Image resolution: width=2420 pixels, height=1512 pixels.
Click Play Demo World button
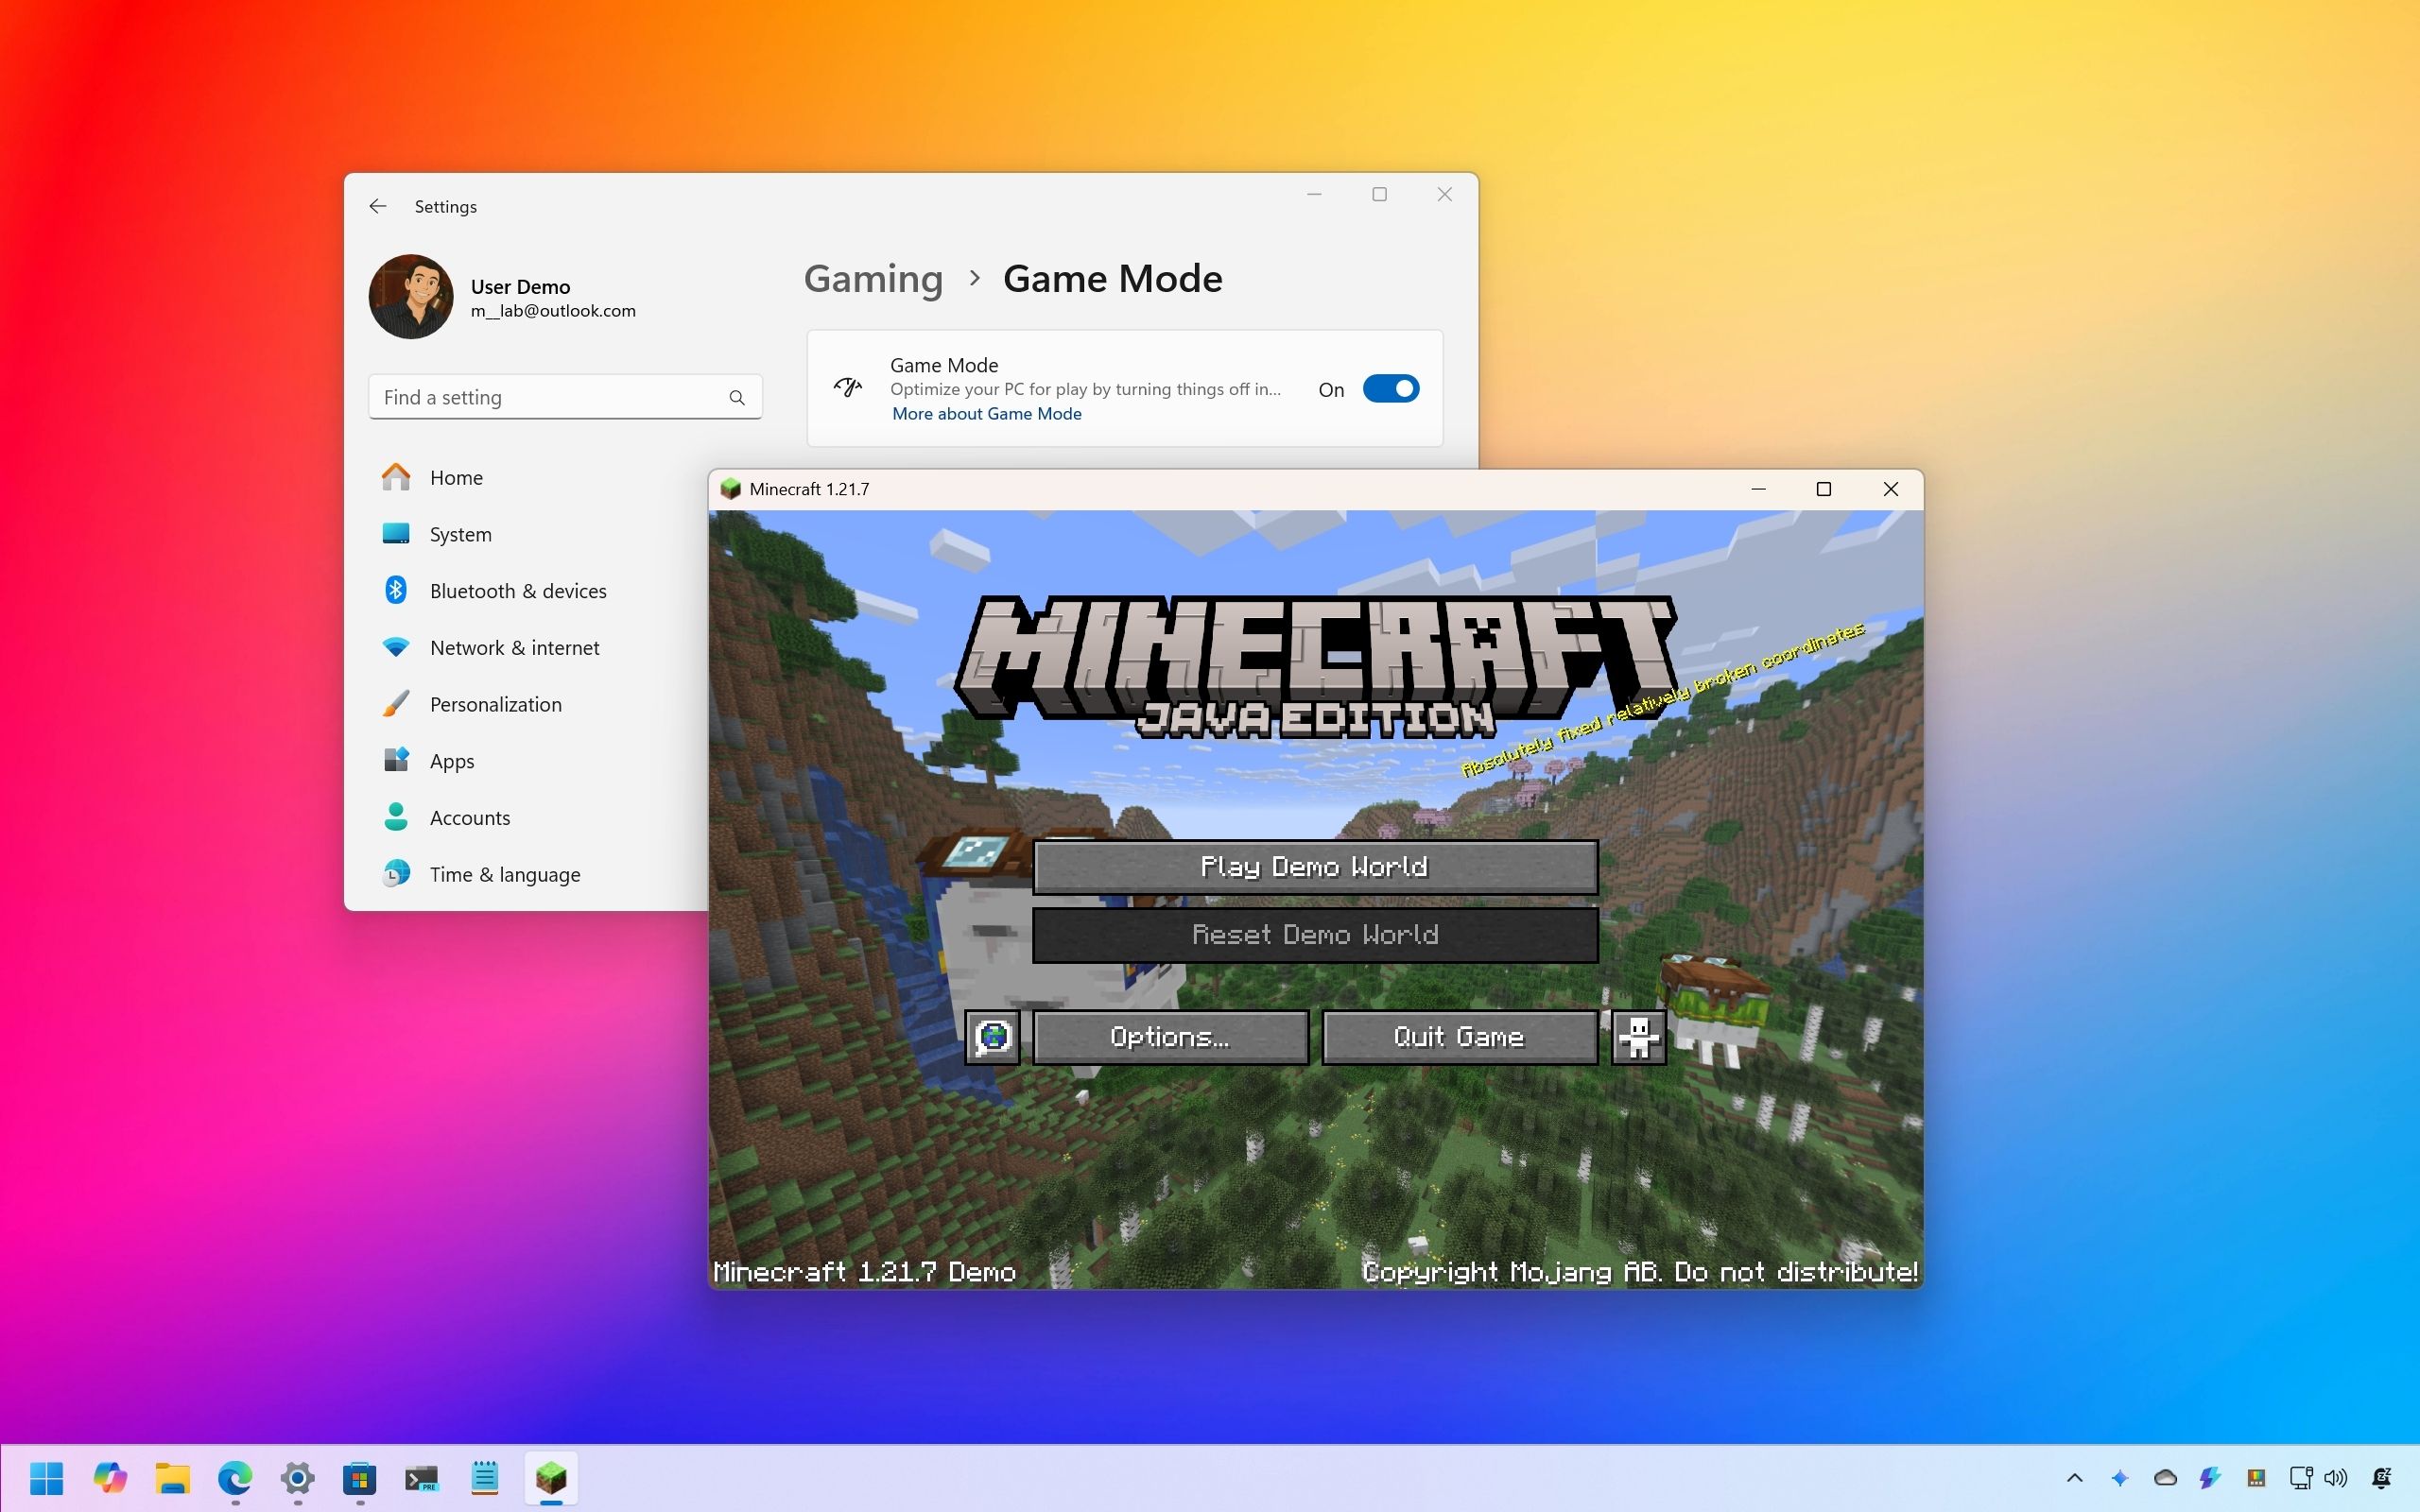[1314, 867]
